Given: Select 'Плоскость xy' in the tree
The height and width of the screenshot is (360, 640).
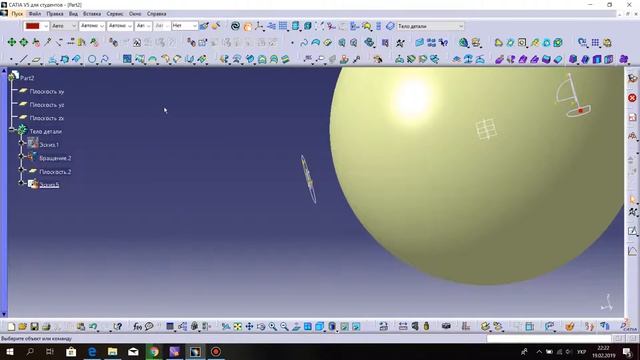Looking at the screenshot, I should [47, 91].
